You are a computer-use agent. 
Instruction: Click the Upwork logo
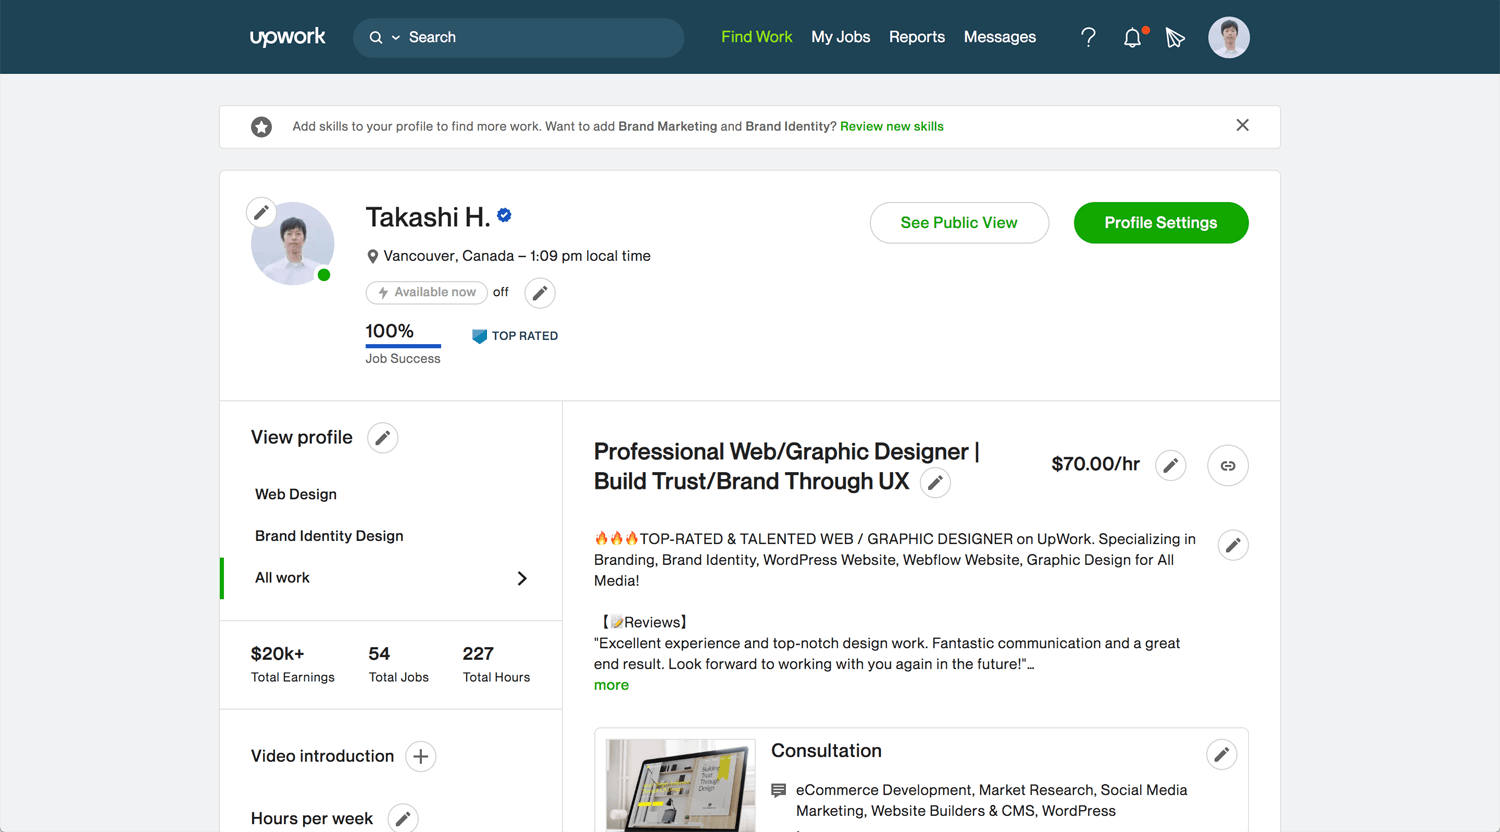pyautogui.click(x=287, y=37)
